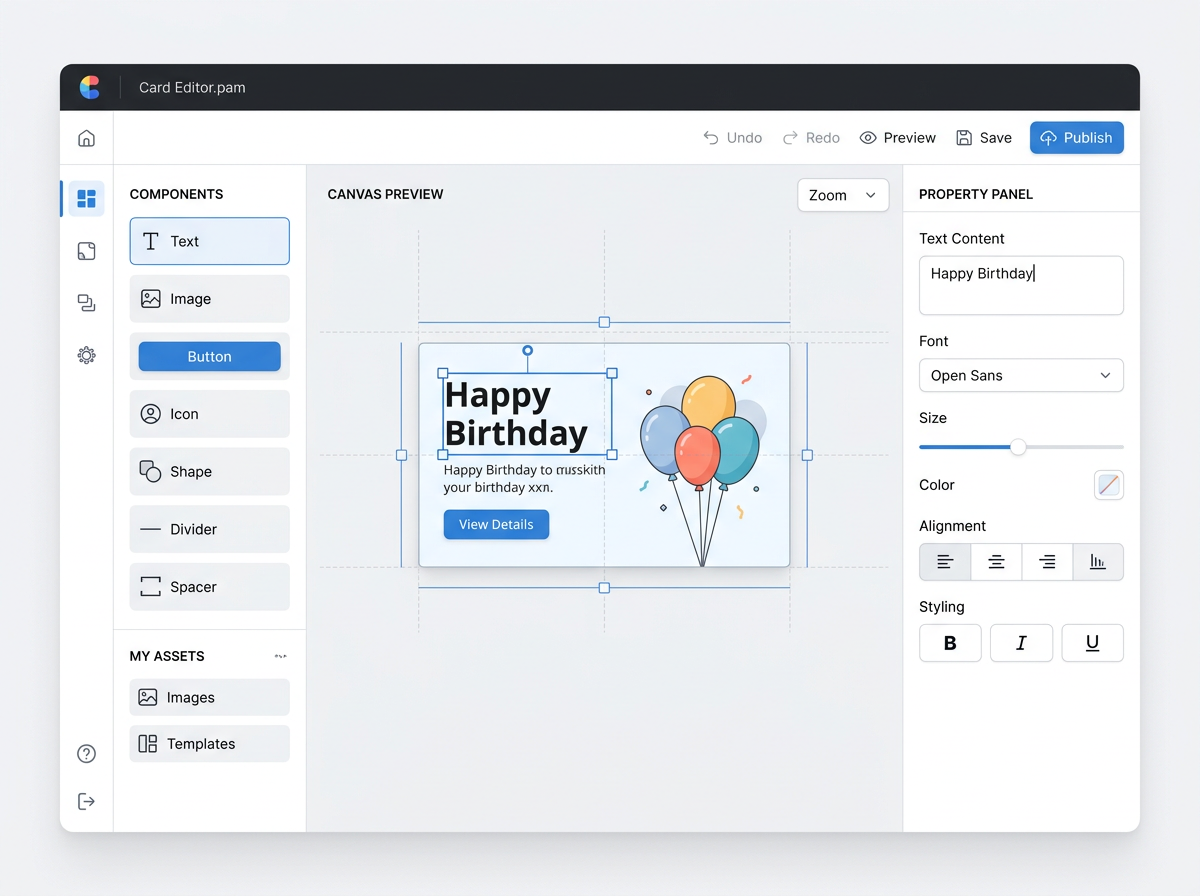This screenshot has height=896, width=1200.
Task: Set alignment to right
Action: pos(1047,562)
